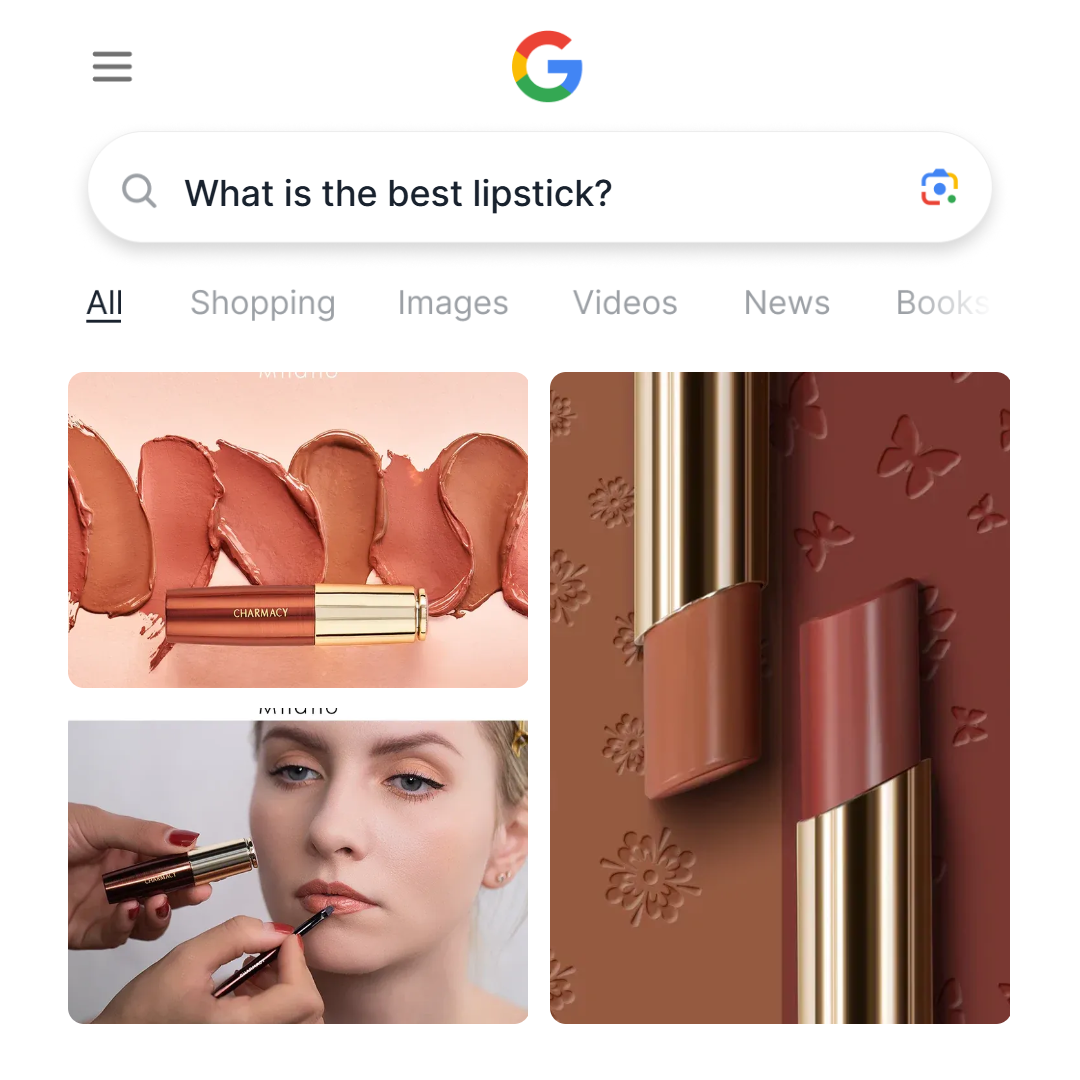The image size is (1080, 1080).
Task: Select the All tab
Action: (x=104, y=303)
